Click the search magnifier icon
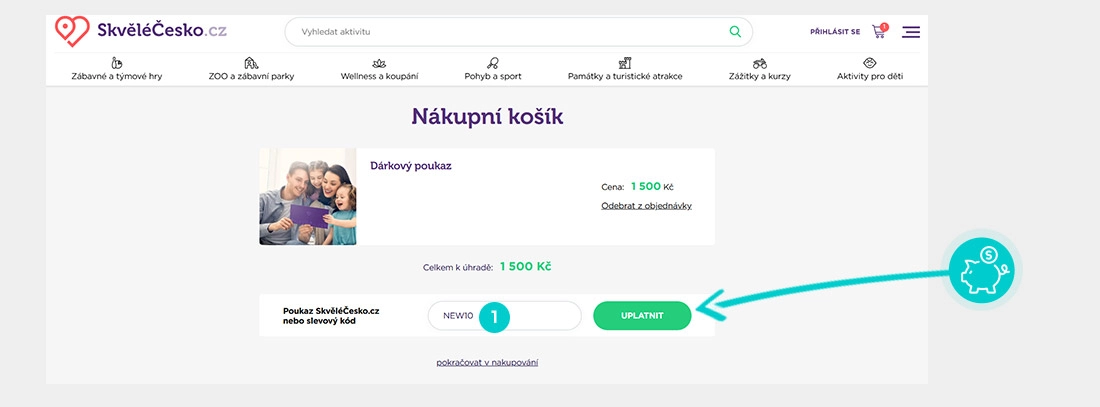 (735, 32)
